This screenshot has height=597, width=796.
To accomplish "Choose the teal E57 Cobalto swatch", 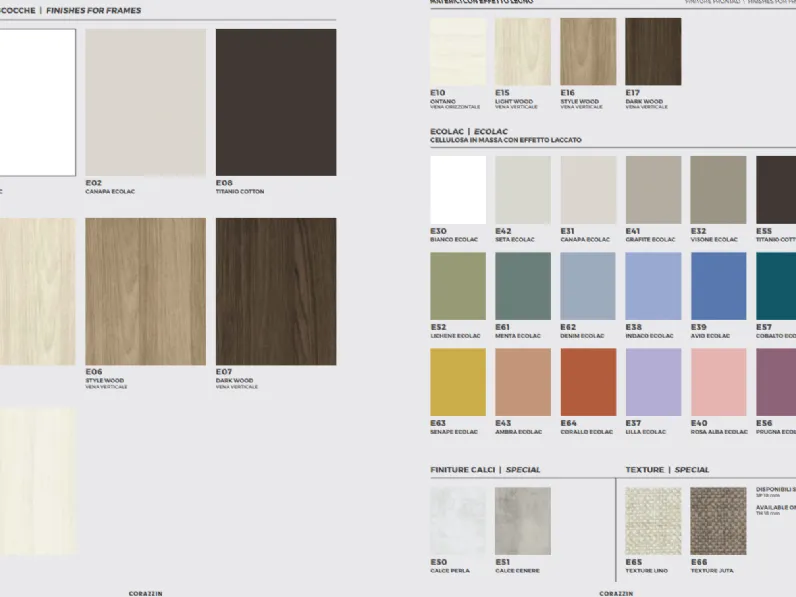I will coord(776,286).
